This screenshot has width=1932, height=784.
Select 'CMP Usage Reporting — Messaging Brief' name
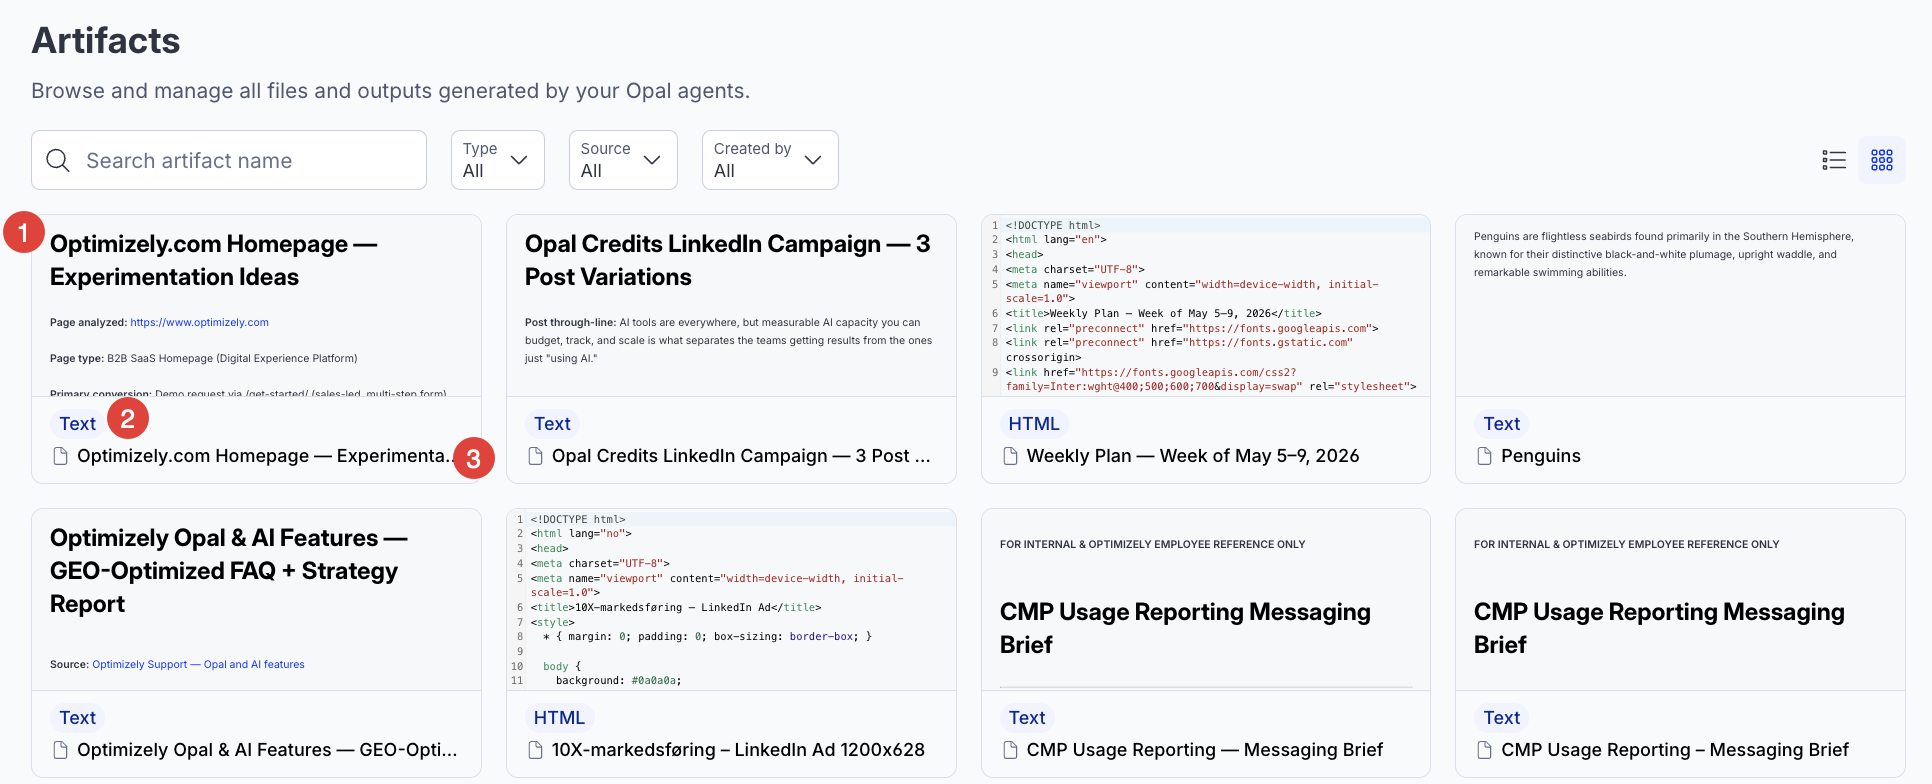pyautogui.click(x=1205, y=750)
